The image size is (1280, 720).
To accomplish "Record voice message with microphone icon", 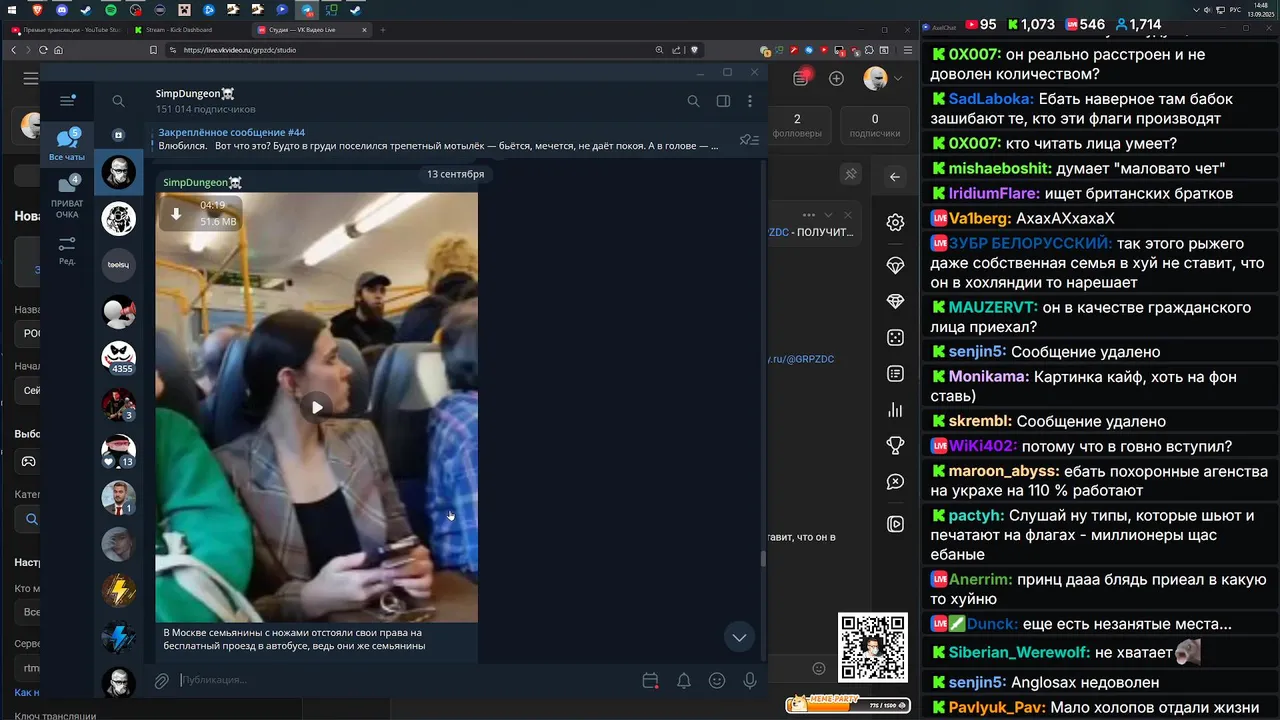I will coord(750,681).
